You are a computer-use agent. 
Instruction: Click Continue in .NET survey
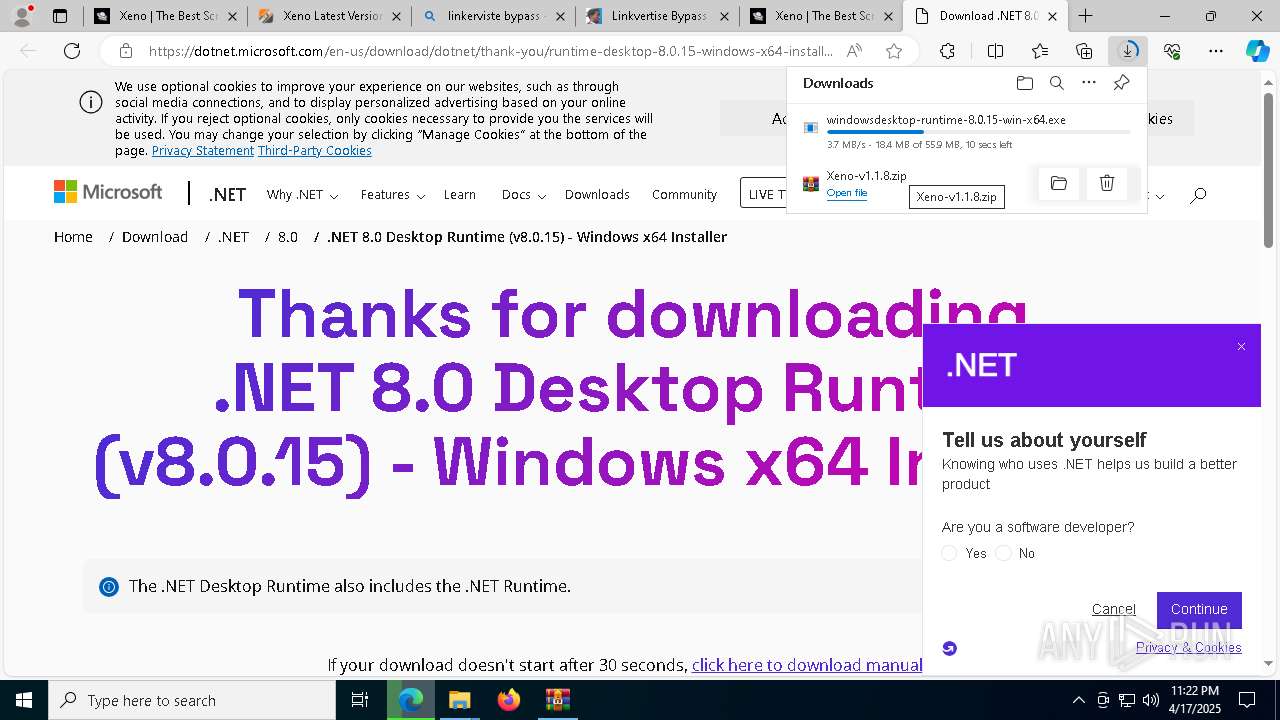click(1199, 609)
